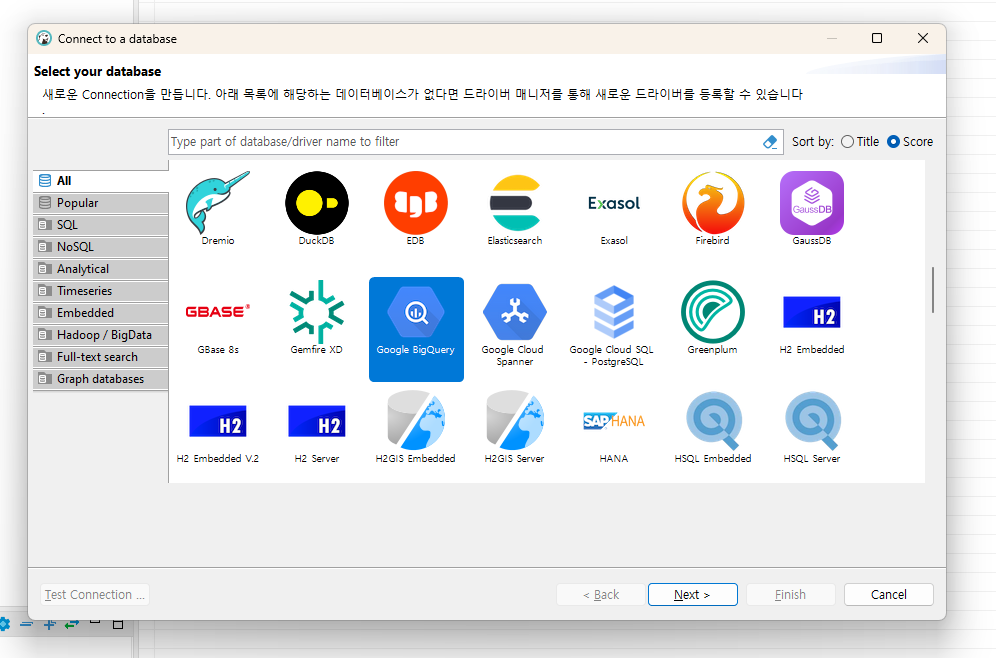996x658 pixels.
Task: Select the Firebird database icon
Action: tap(713, 203)
